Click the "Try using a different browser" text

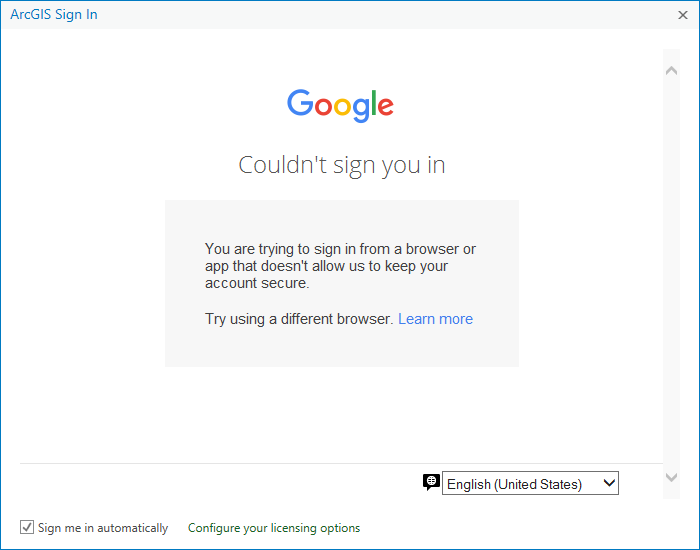click(298, 319)
